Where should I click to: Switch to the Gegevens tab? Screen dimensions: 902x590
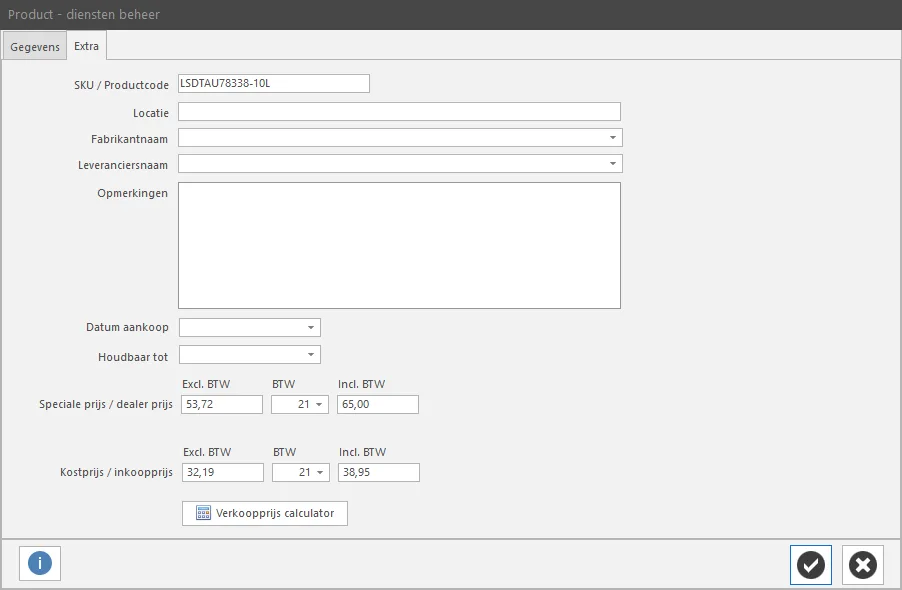click(35, 47)
